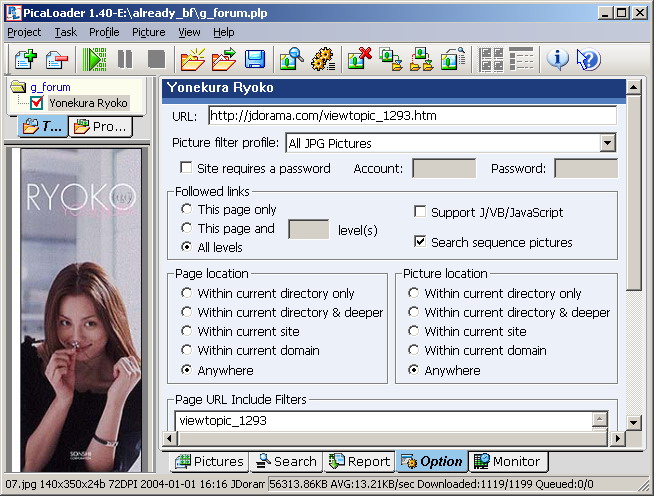Open the Pictures tab at bottom
654x496 pixels.
pyautogui.click(x=209, y=461)
